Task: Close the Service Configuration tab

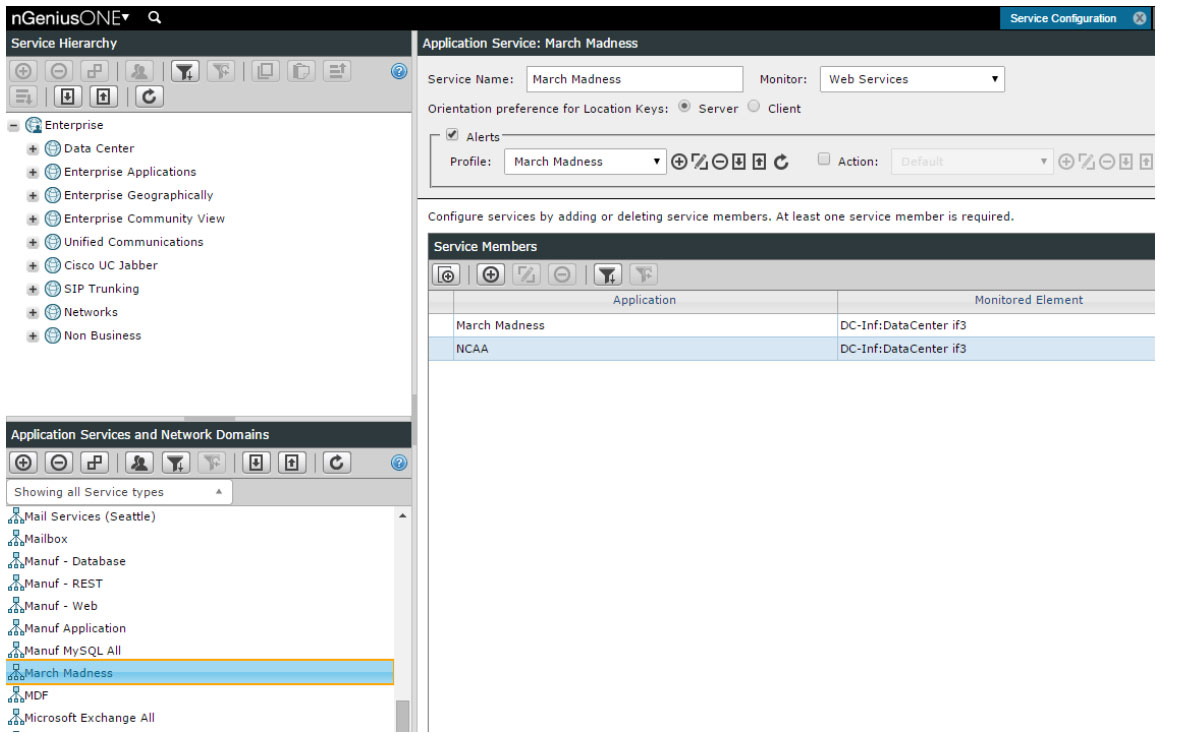Action: [x=1140, y=18]
